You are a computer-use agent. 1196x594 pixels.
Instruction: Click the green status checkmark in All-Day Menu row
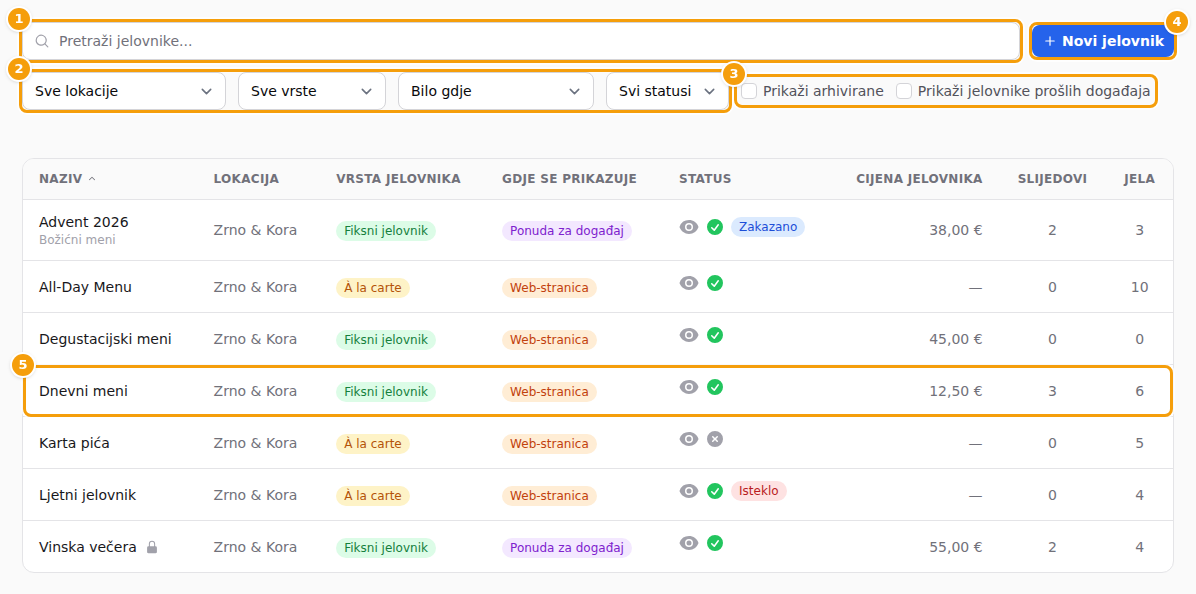[715, 283]
